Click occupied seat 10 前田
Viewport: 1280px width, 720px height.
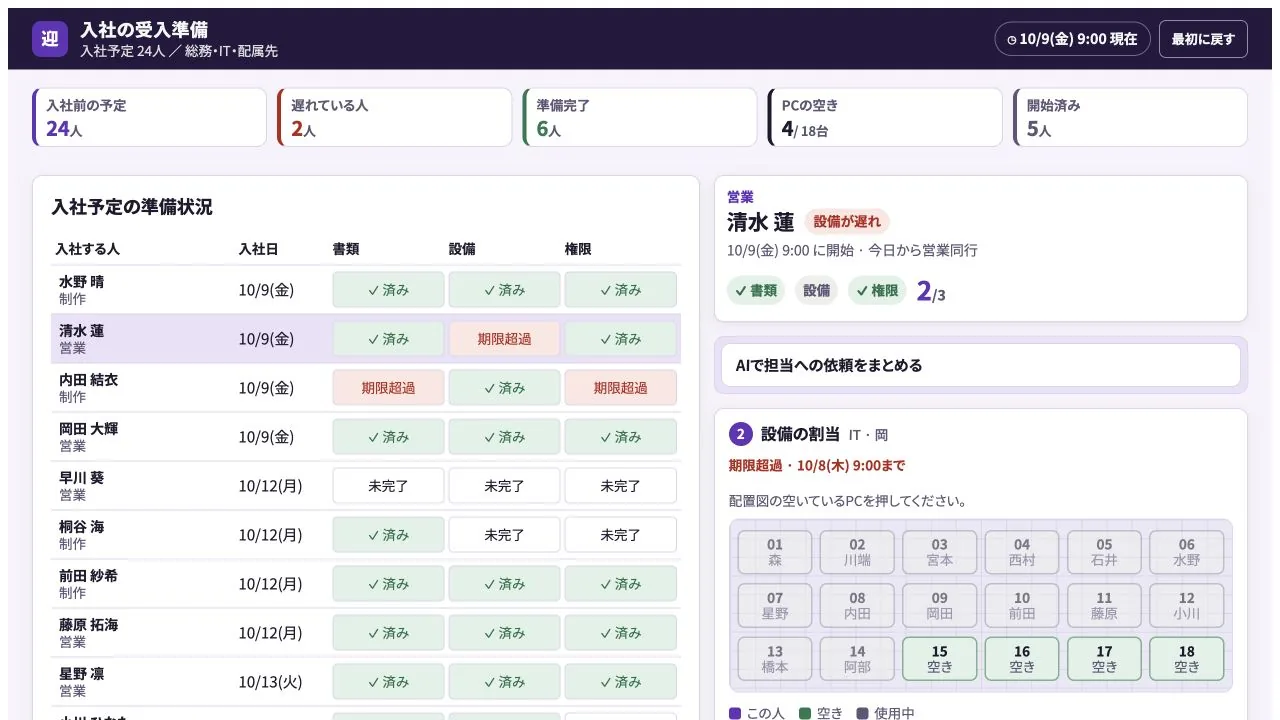(x=1022, y=606)
